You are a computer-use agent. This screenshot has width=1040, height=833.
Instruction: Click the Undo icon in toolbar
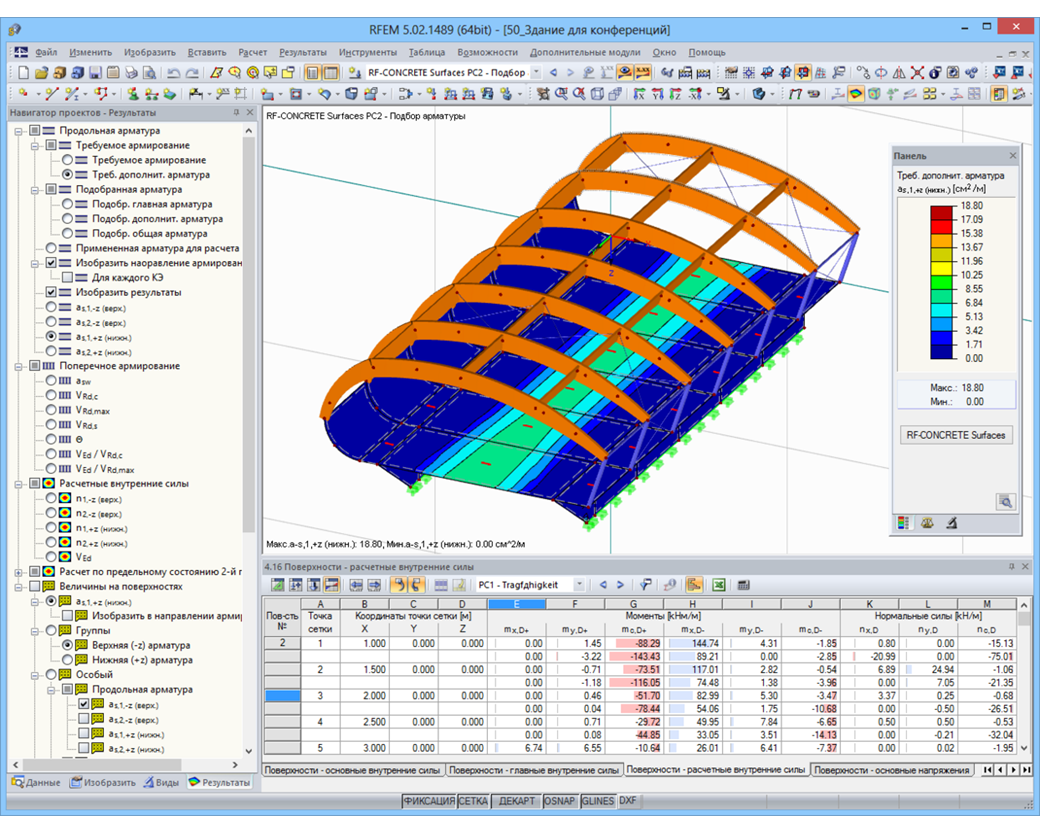click(x=174, y=72)
